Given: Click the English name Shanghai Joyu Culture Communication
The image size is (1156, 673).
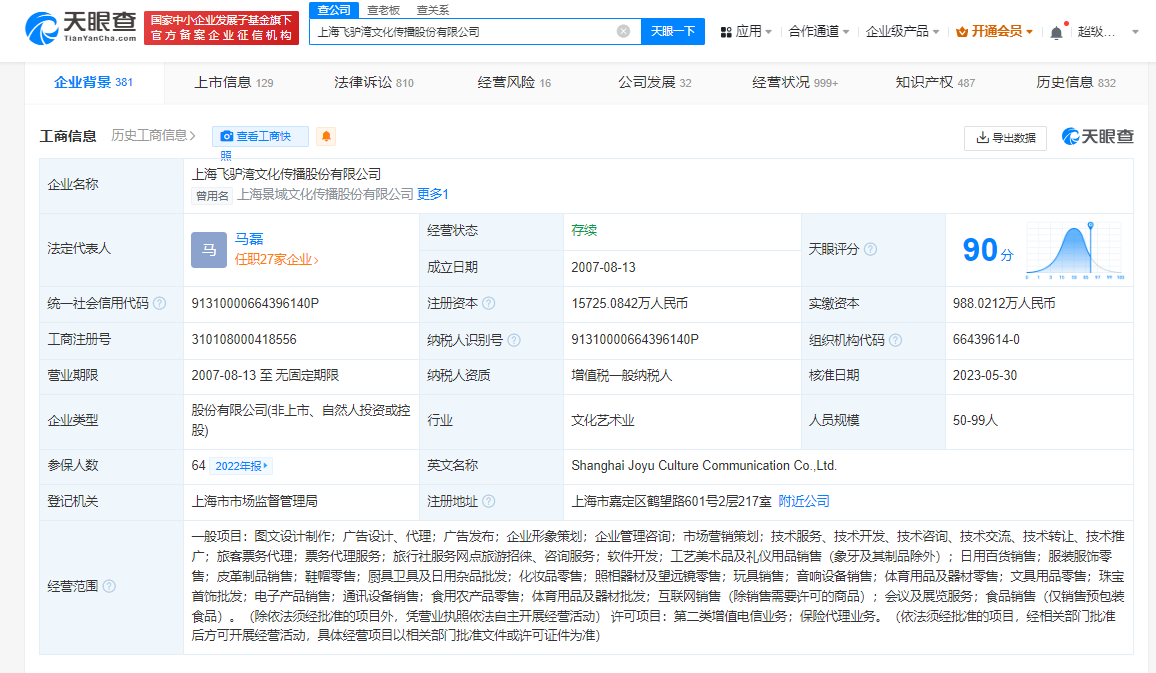Looking at the screenshot, I should point(704,465).
